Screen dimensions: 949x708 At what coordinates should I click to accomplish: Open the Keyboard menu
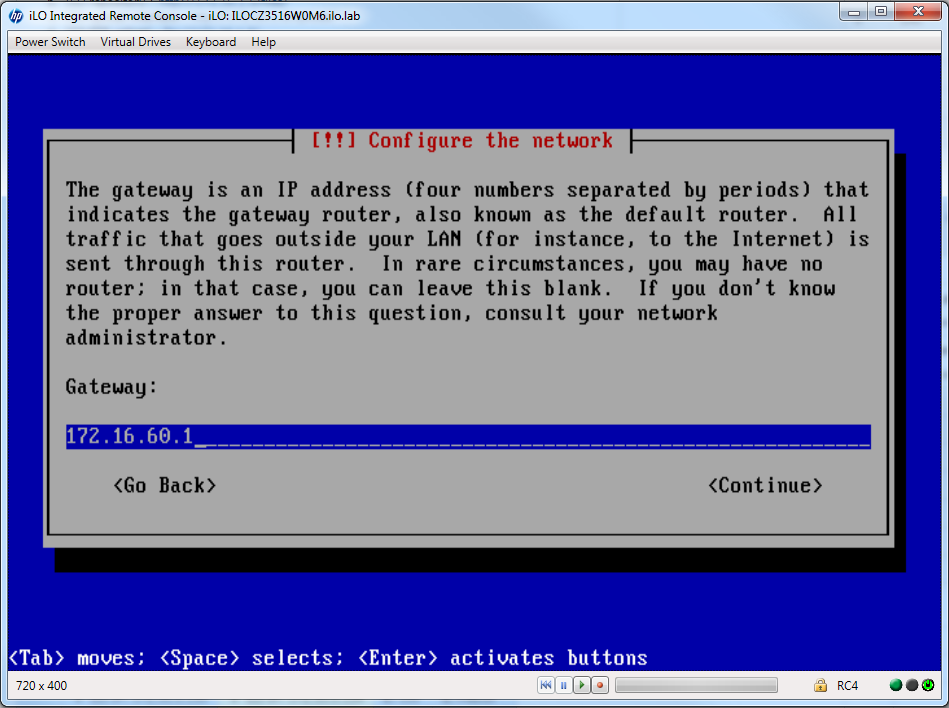pos(211,42)
